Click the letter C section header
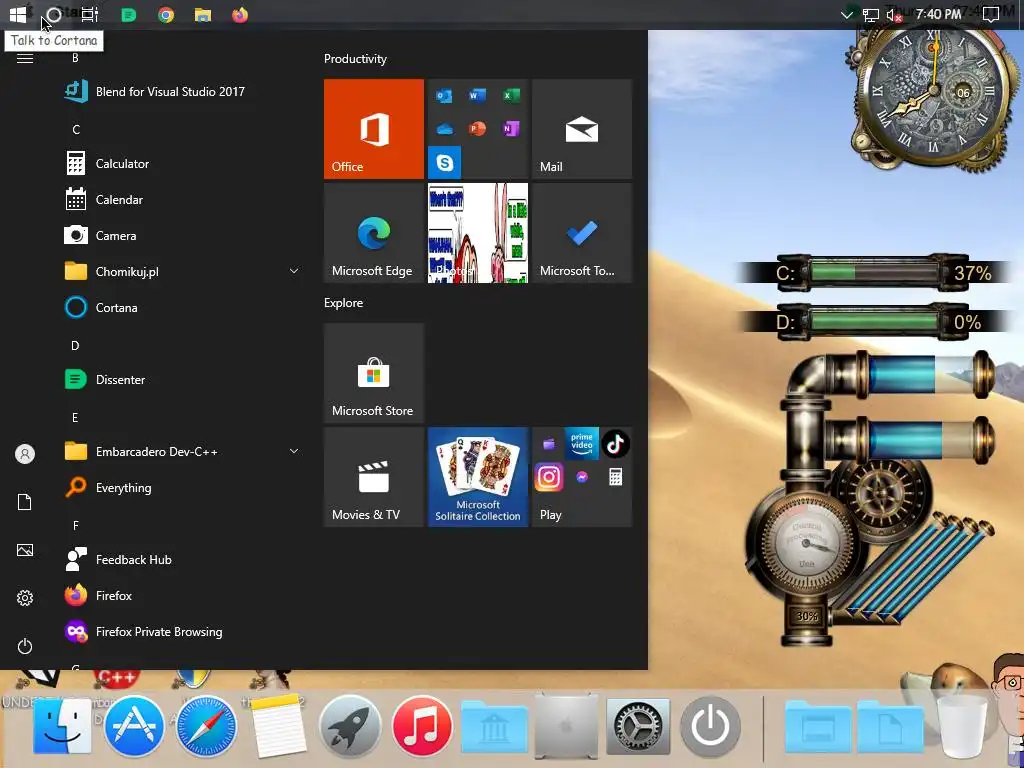Image resolution: width=1024 pixels, height=768 pixels. pyautogui.click(x=76, y=129)
